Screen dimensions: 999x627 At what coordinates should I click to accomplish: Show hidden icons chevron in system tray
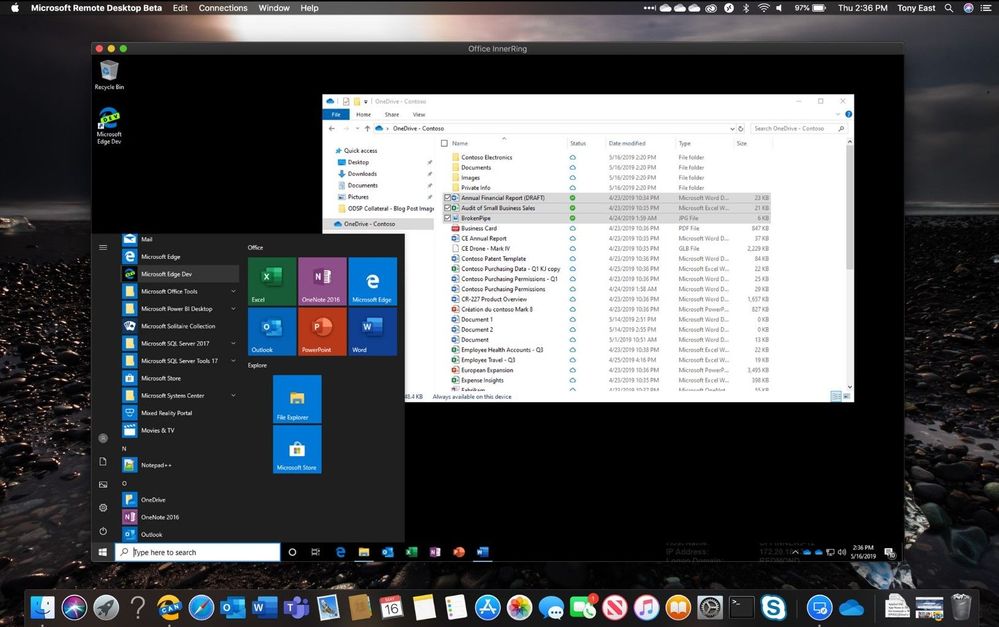[x=795, y=552]
